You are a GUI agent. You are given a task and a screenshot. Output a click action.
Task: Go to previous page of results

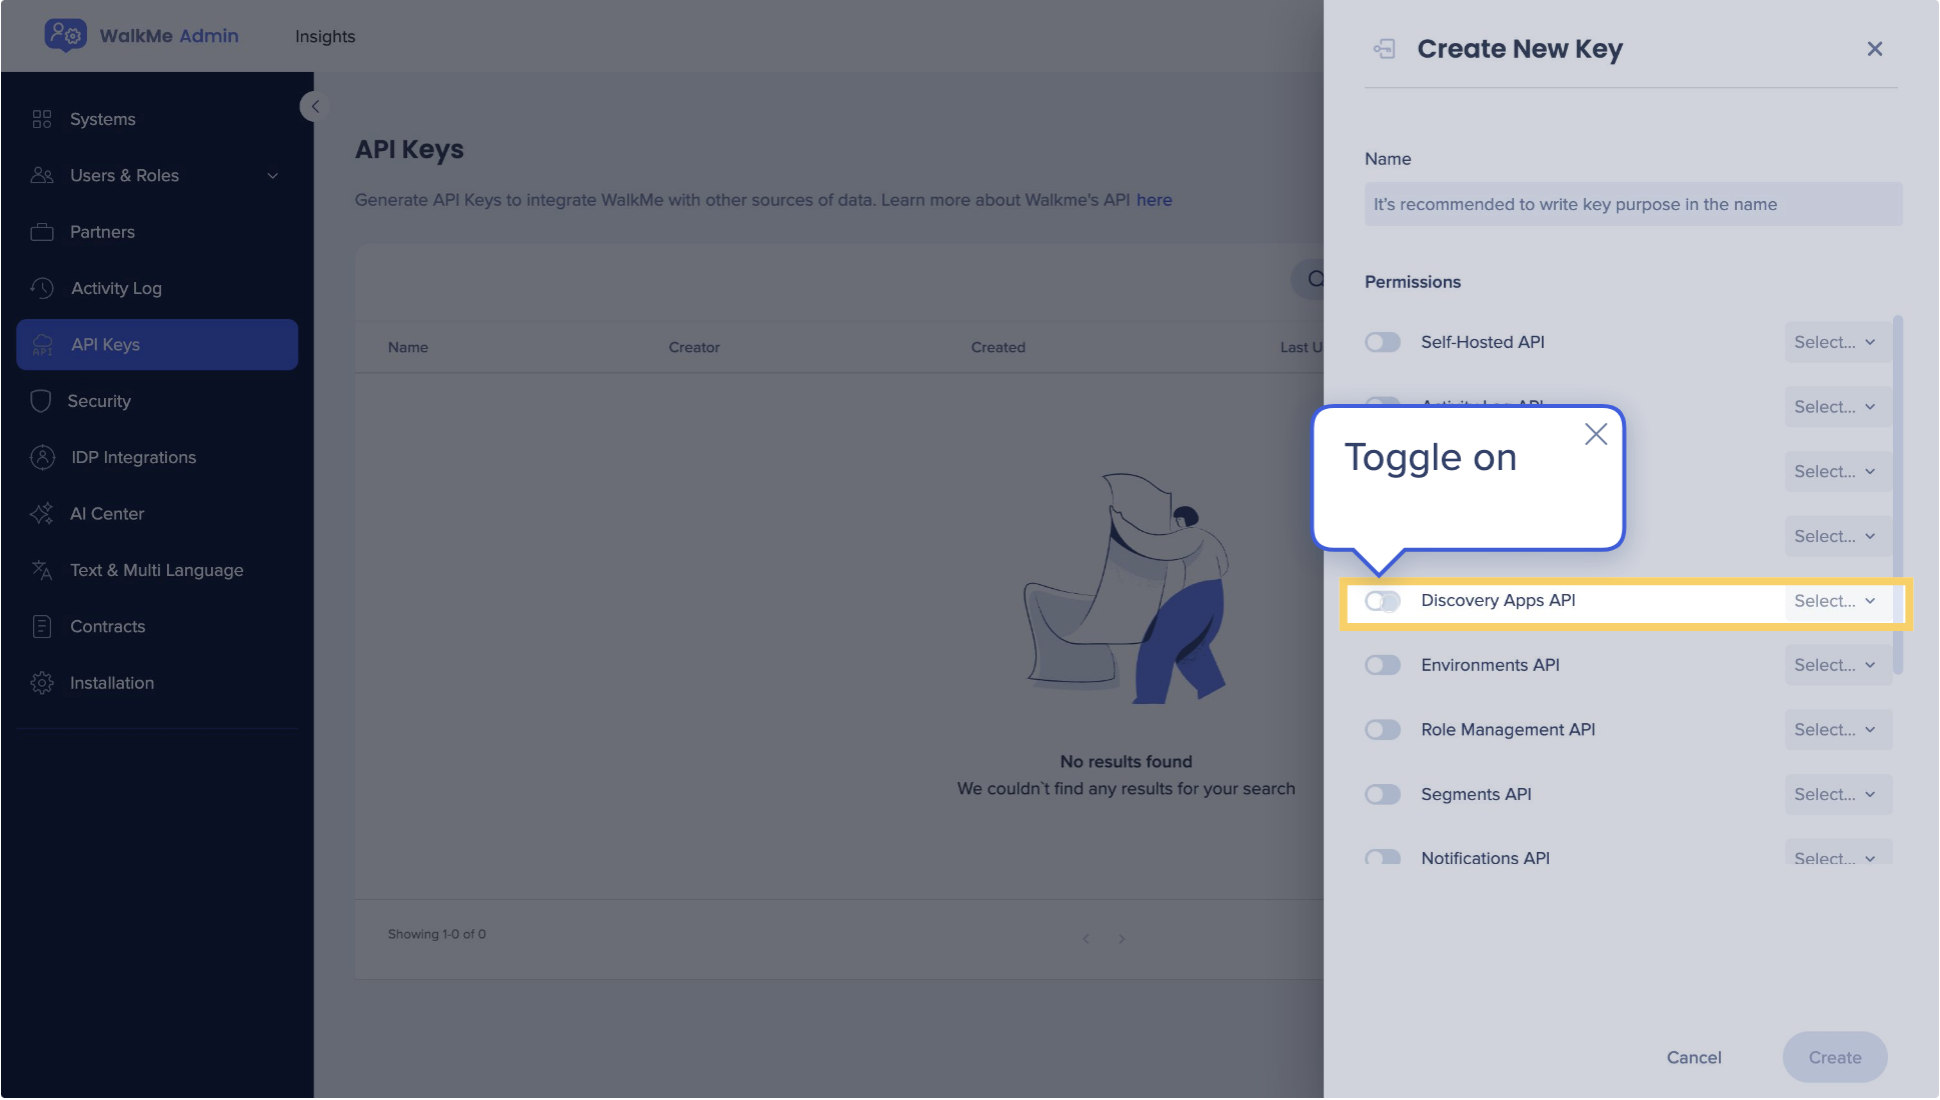1086,938
